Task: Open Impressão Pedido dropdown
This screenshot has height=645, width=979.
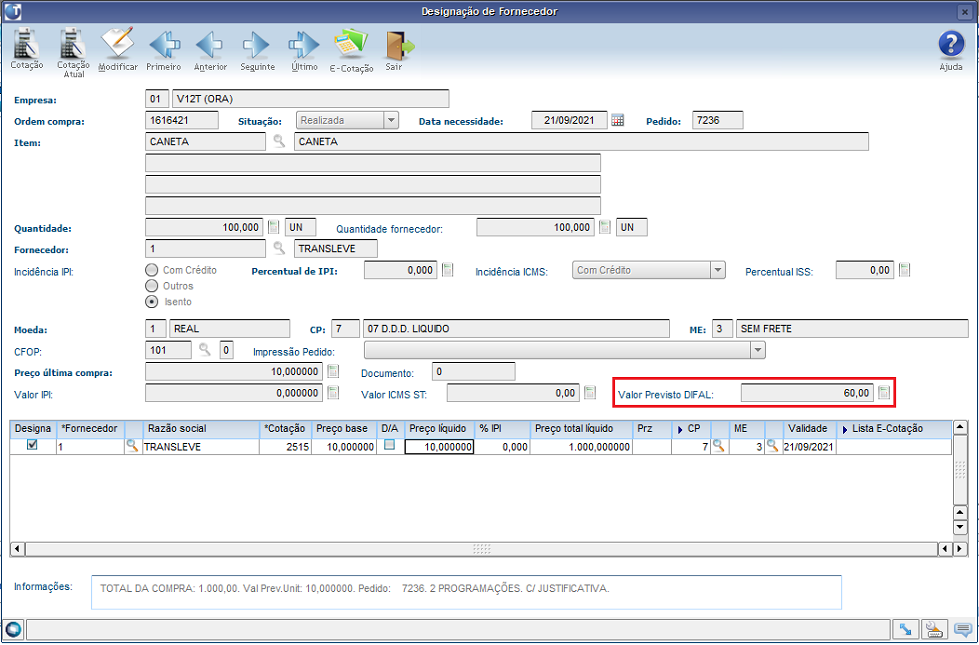Action: (757, 350)
